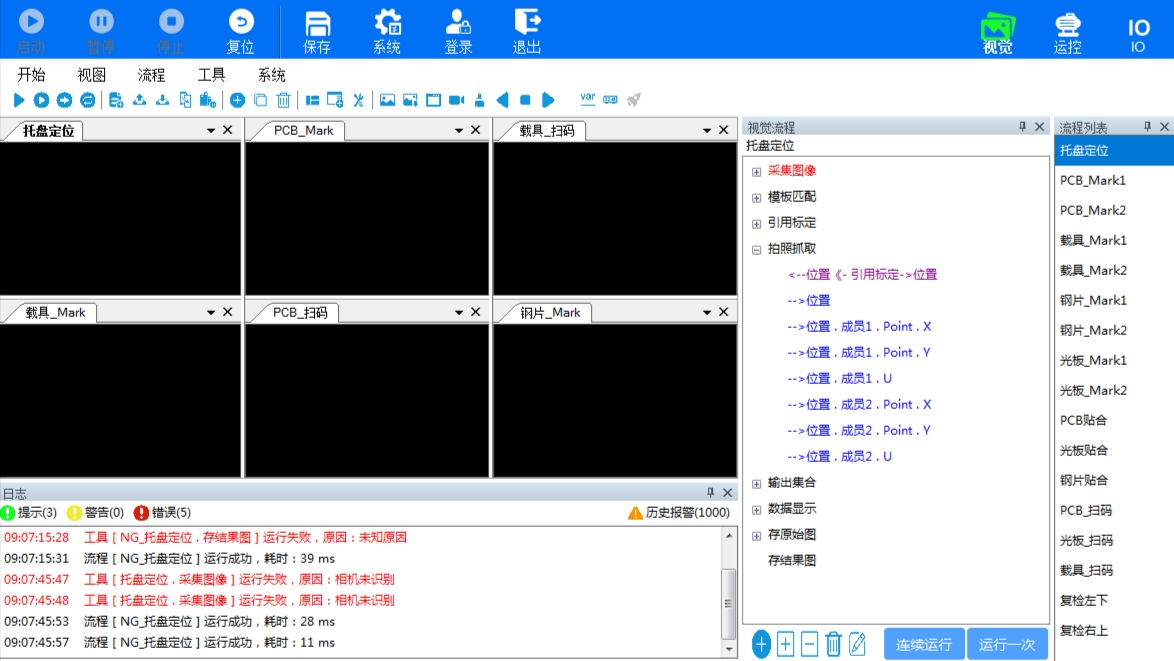Open dropdown arrow of 托盘定位 view
The image size is (1174, 661).
(211, 130)
